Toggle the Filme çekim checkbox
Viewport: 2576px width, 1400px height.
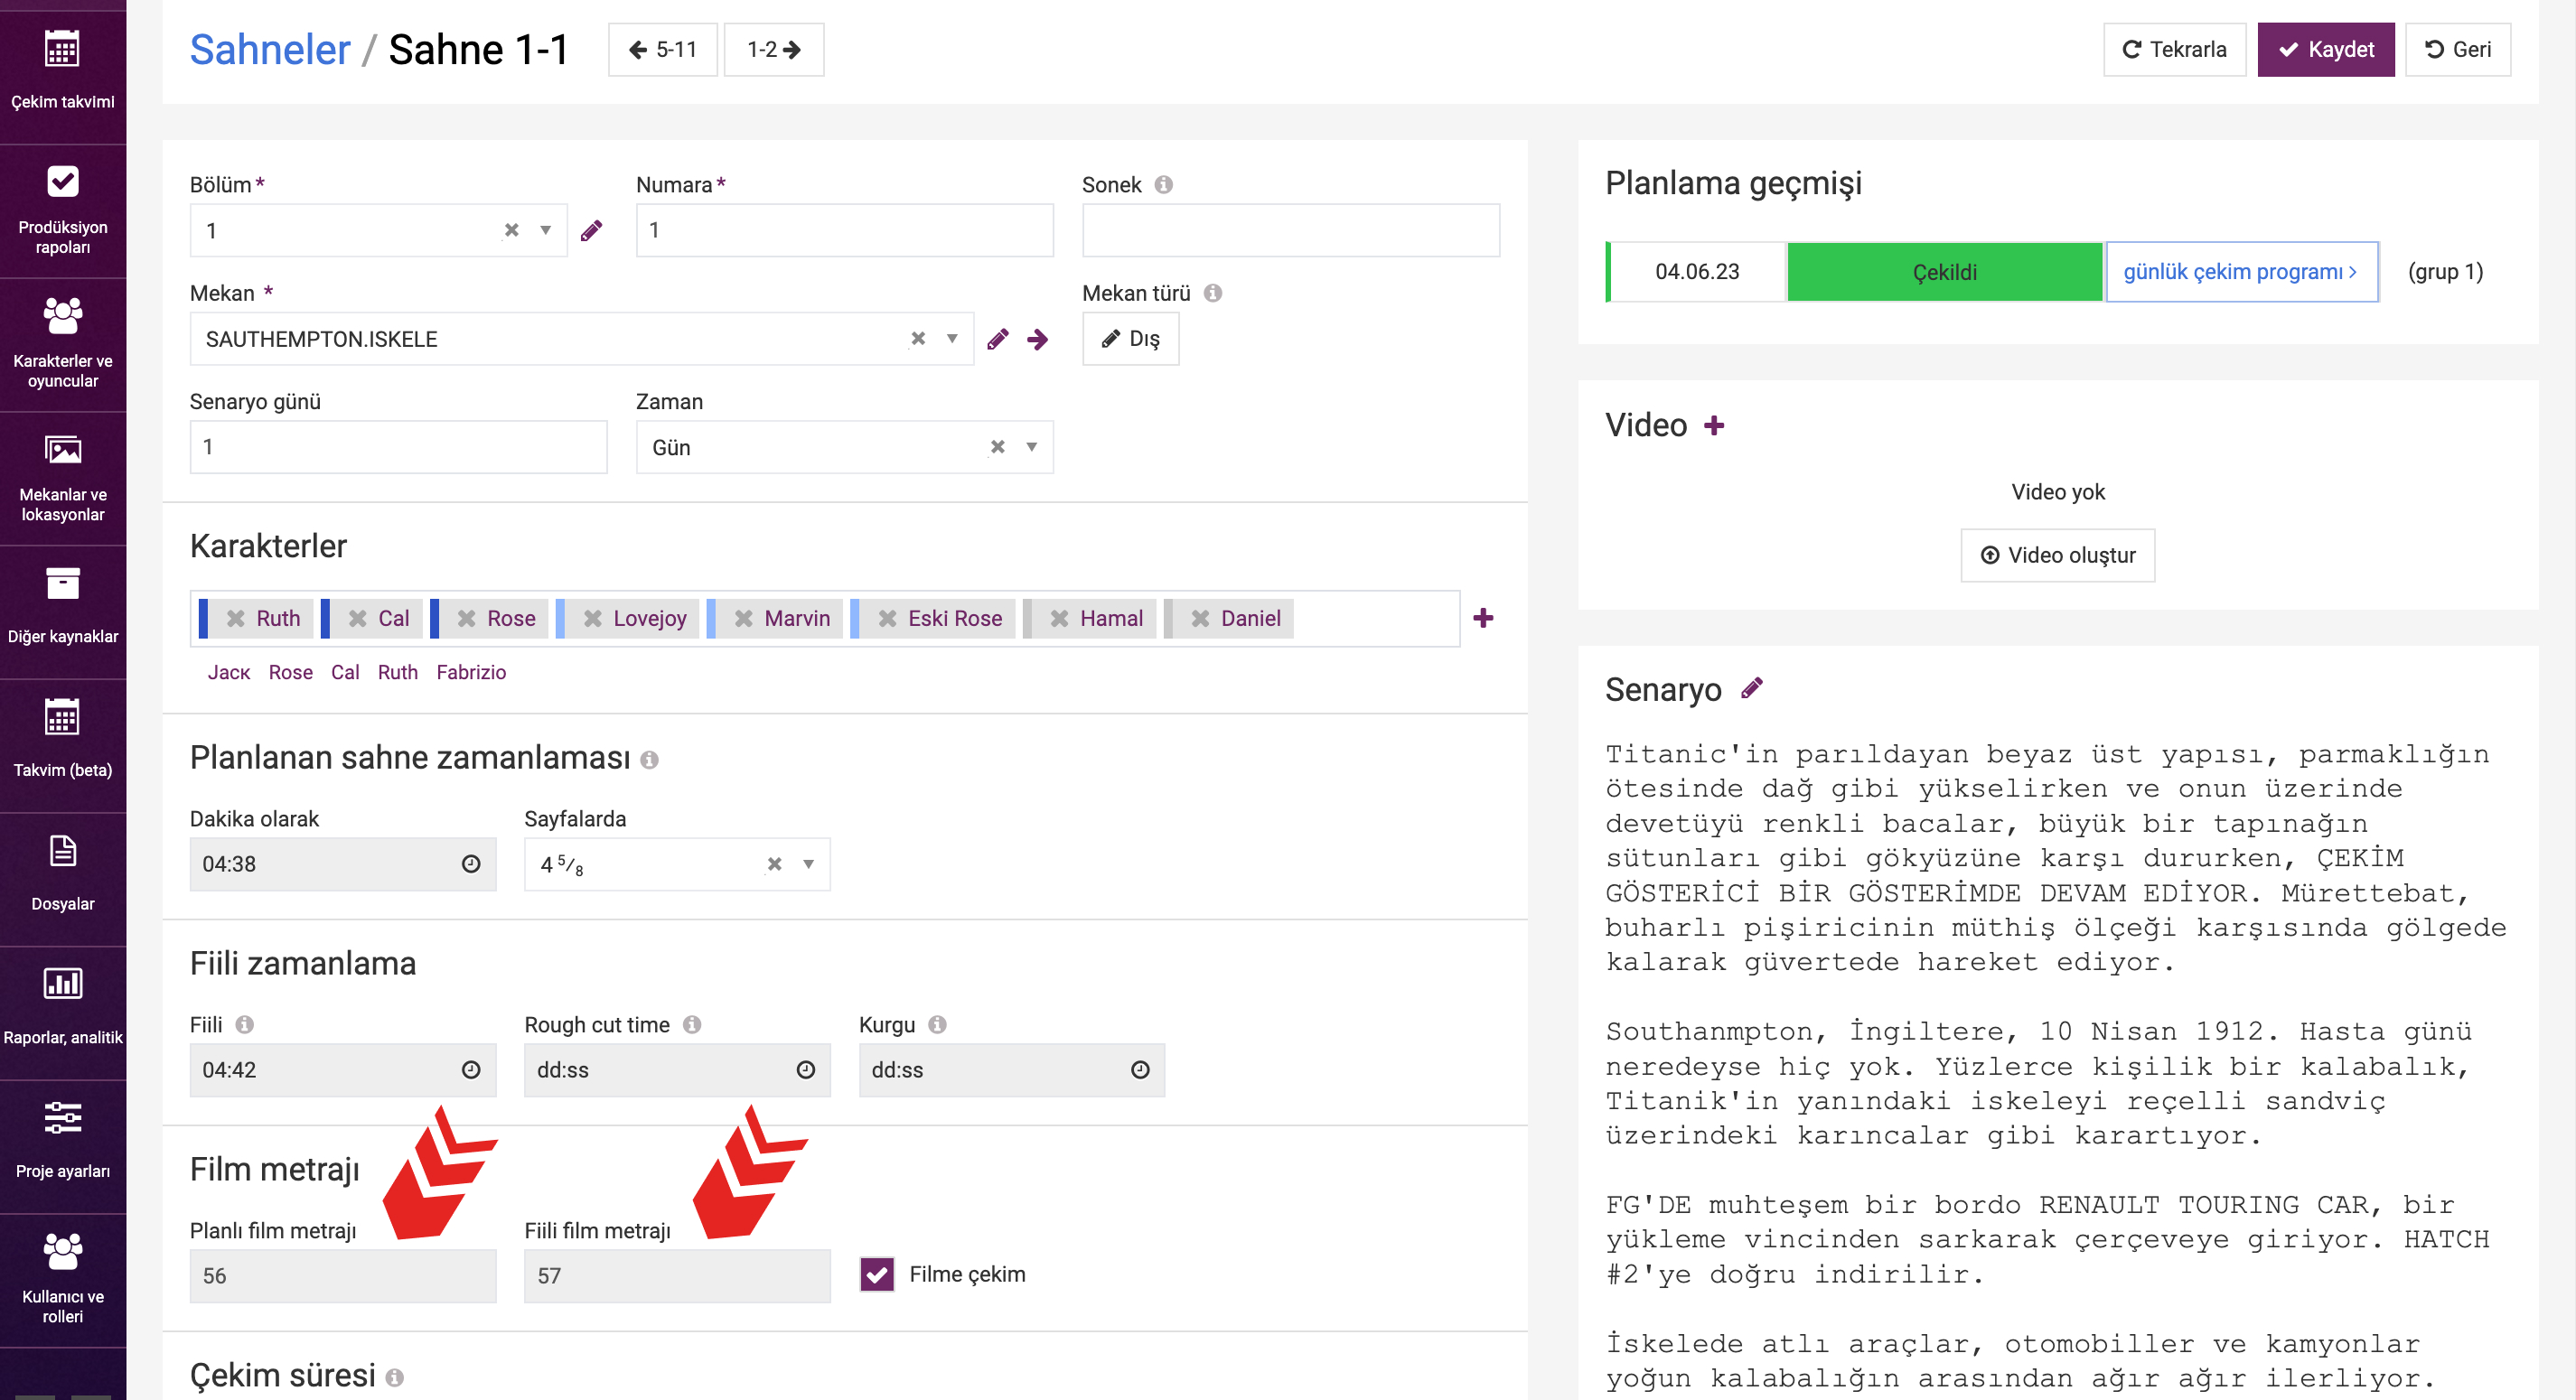[877, 1274]
